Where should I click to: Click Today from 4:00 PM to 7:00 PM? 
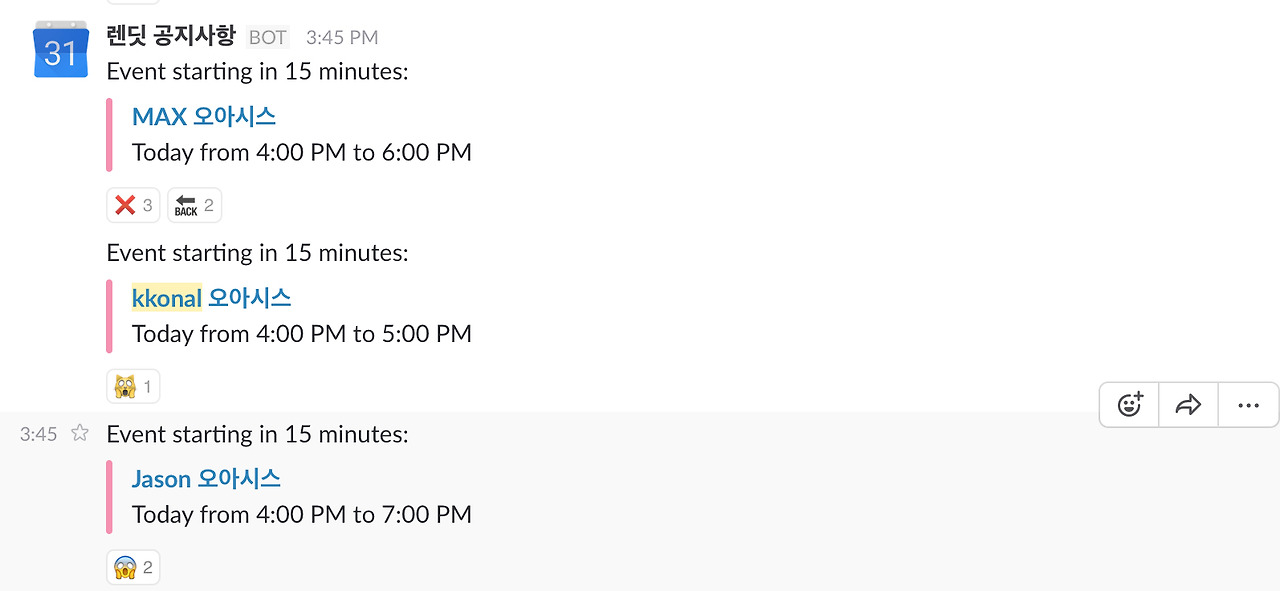coord(302,515)
